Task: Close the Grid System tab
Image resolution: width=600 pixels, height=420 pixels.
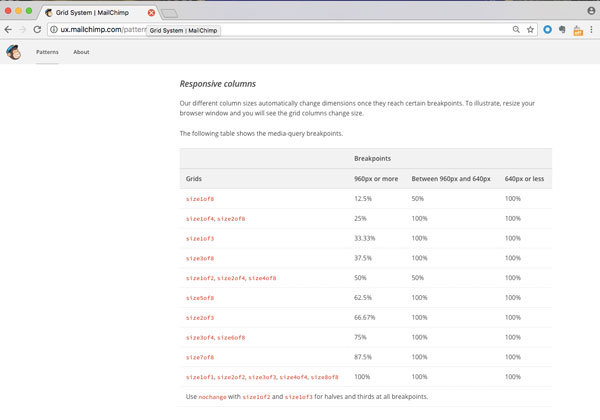Action: tap(152, 13)
